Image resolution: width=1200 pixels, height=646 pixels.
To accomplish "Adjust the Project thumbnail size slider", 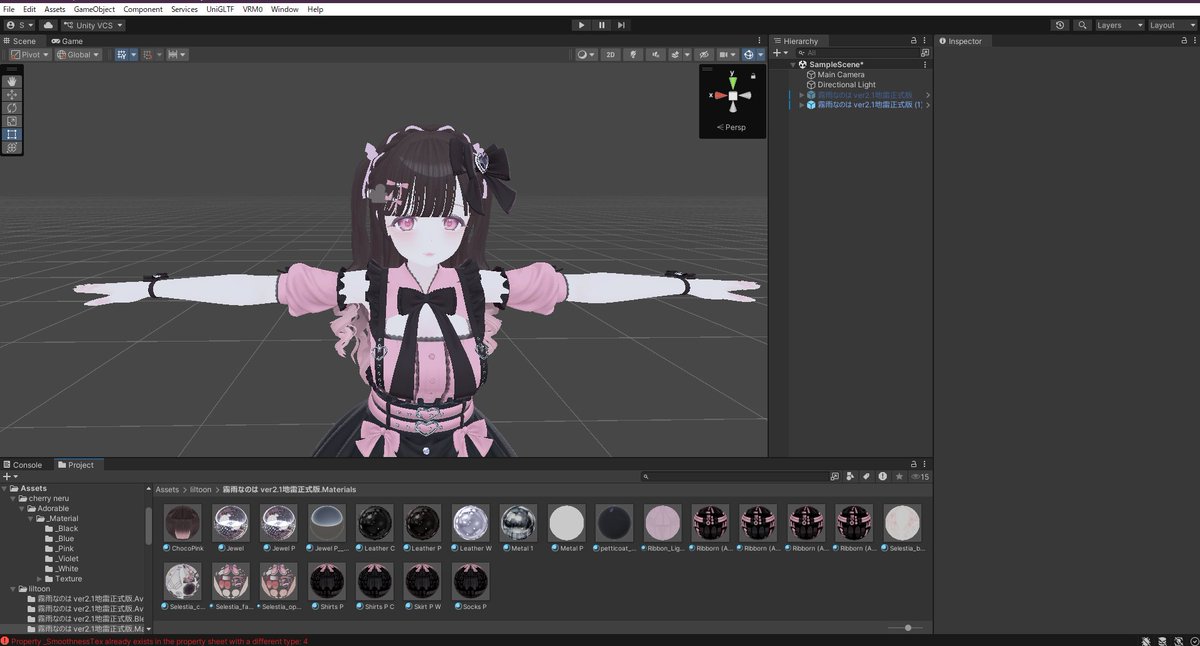I will tap(907, 627).
